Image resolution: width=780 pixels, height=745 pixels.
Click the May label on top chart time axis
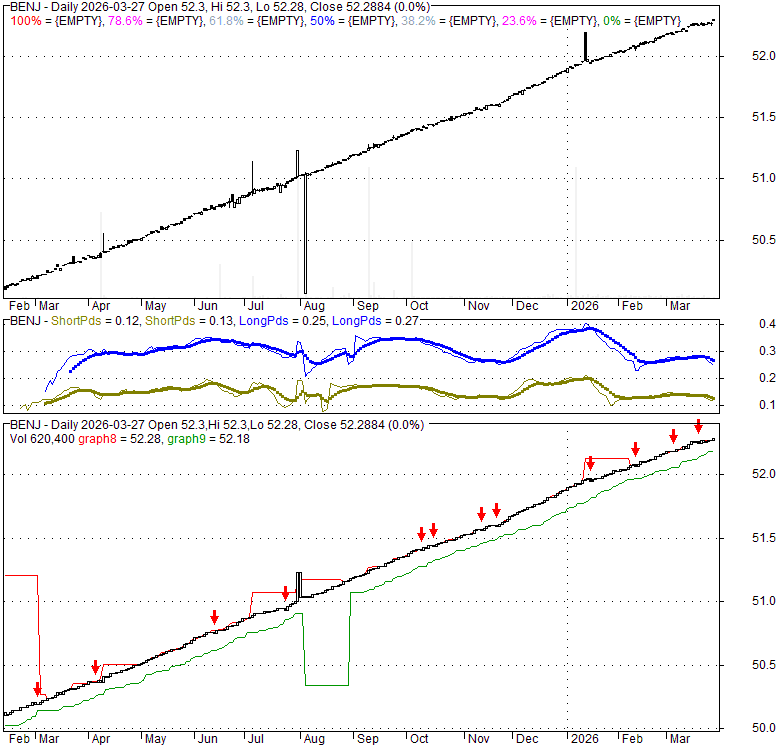155,306
